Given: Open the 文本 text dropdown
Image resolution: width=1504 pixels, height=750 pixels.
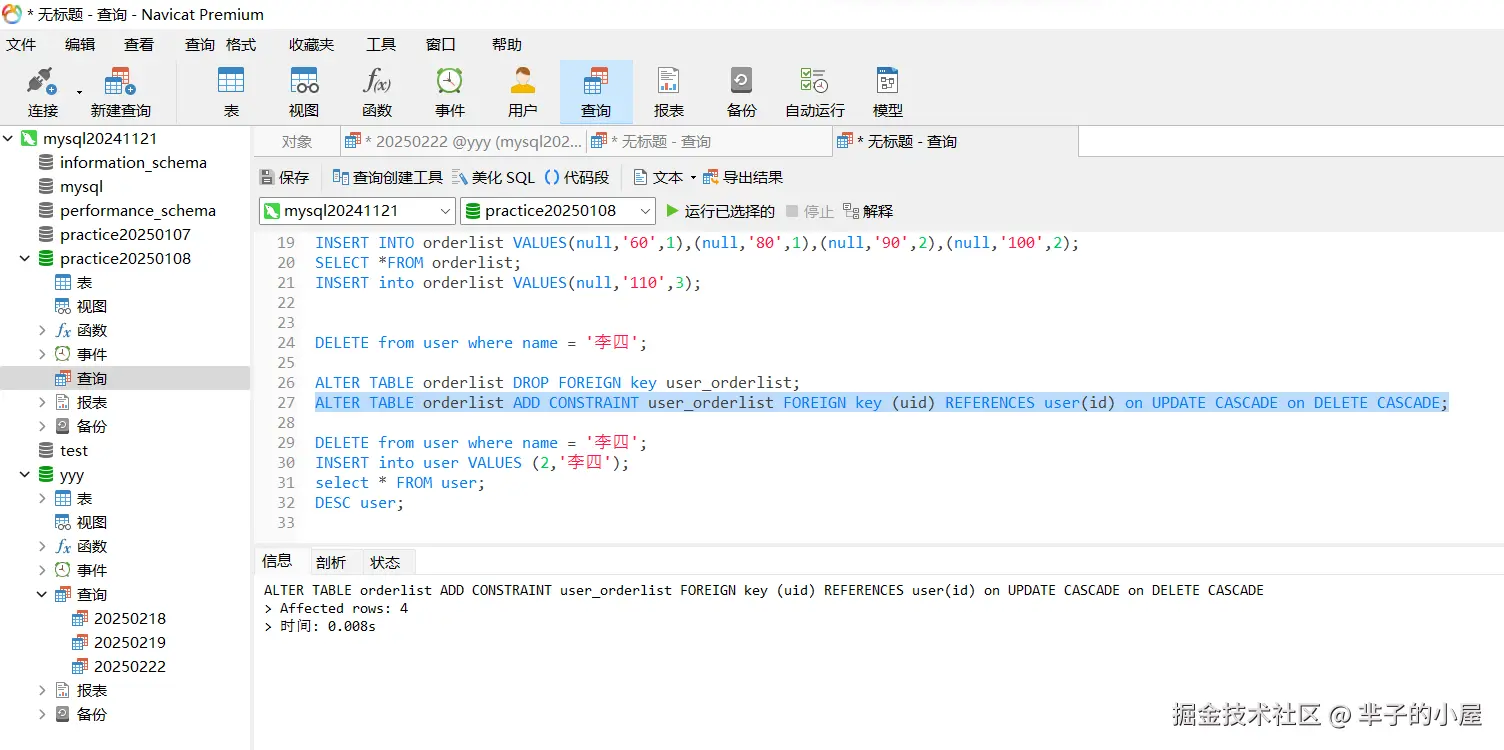Looking at the screenshot, I should click(x=665, y=177).
